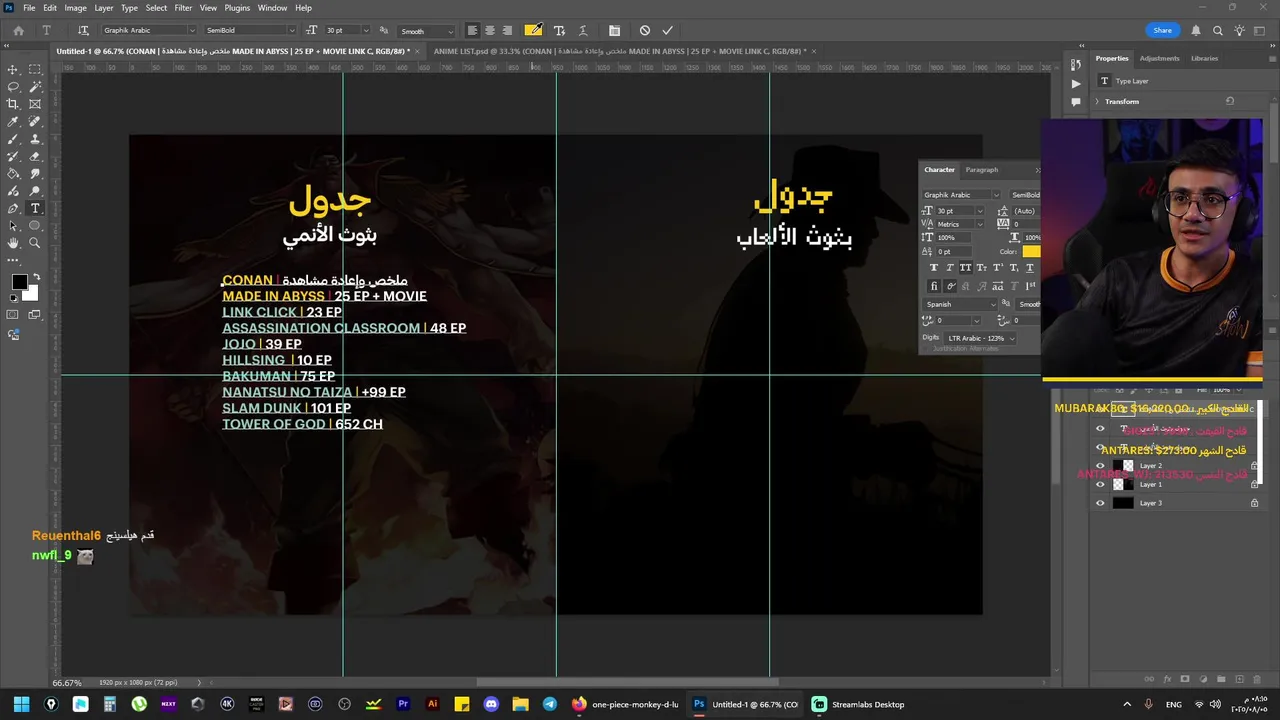The image size is (1280, 720).
Task: Enable center text alignment in options bar
Action: 490,31
